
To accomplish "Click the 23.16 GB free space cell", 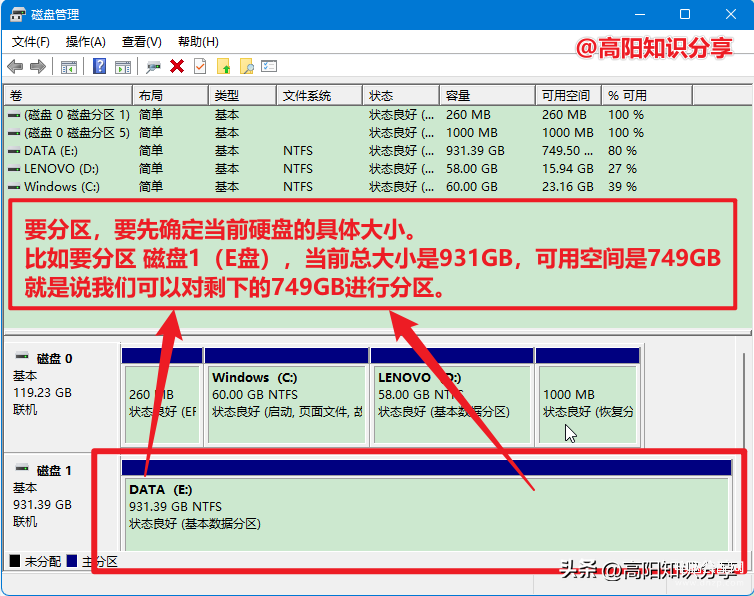I will click(568, 187).
